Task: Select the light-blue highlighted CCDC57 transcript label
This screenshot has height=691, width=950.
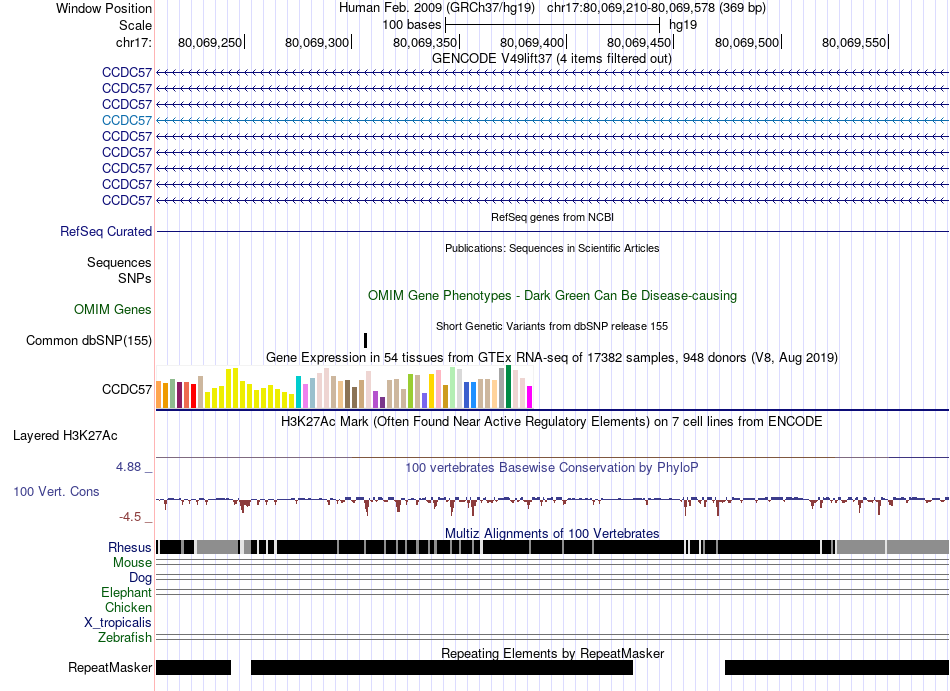Action: coord(127,121)
